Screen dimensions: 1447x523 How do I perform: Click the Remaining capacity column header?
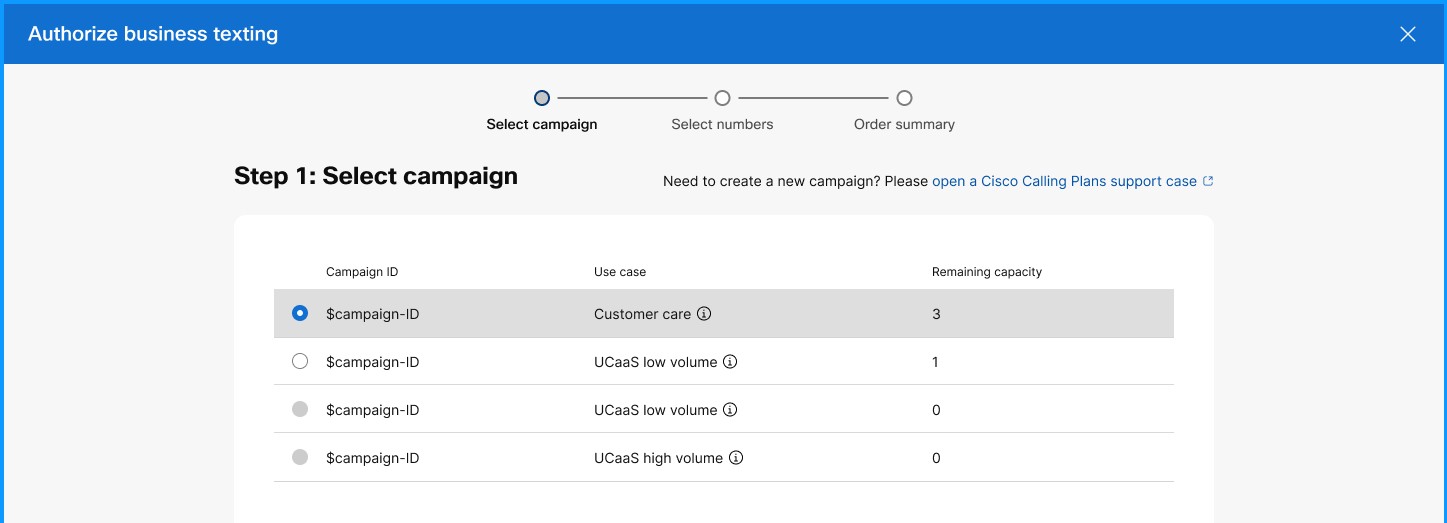[987, 272]
